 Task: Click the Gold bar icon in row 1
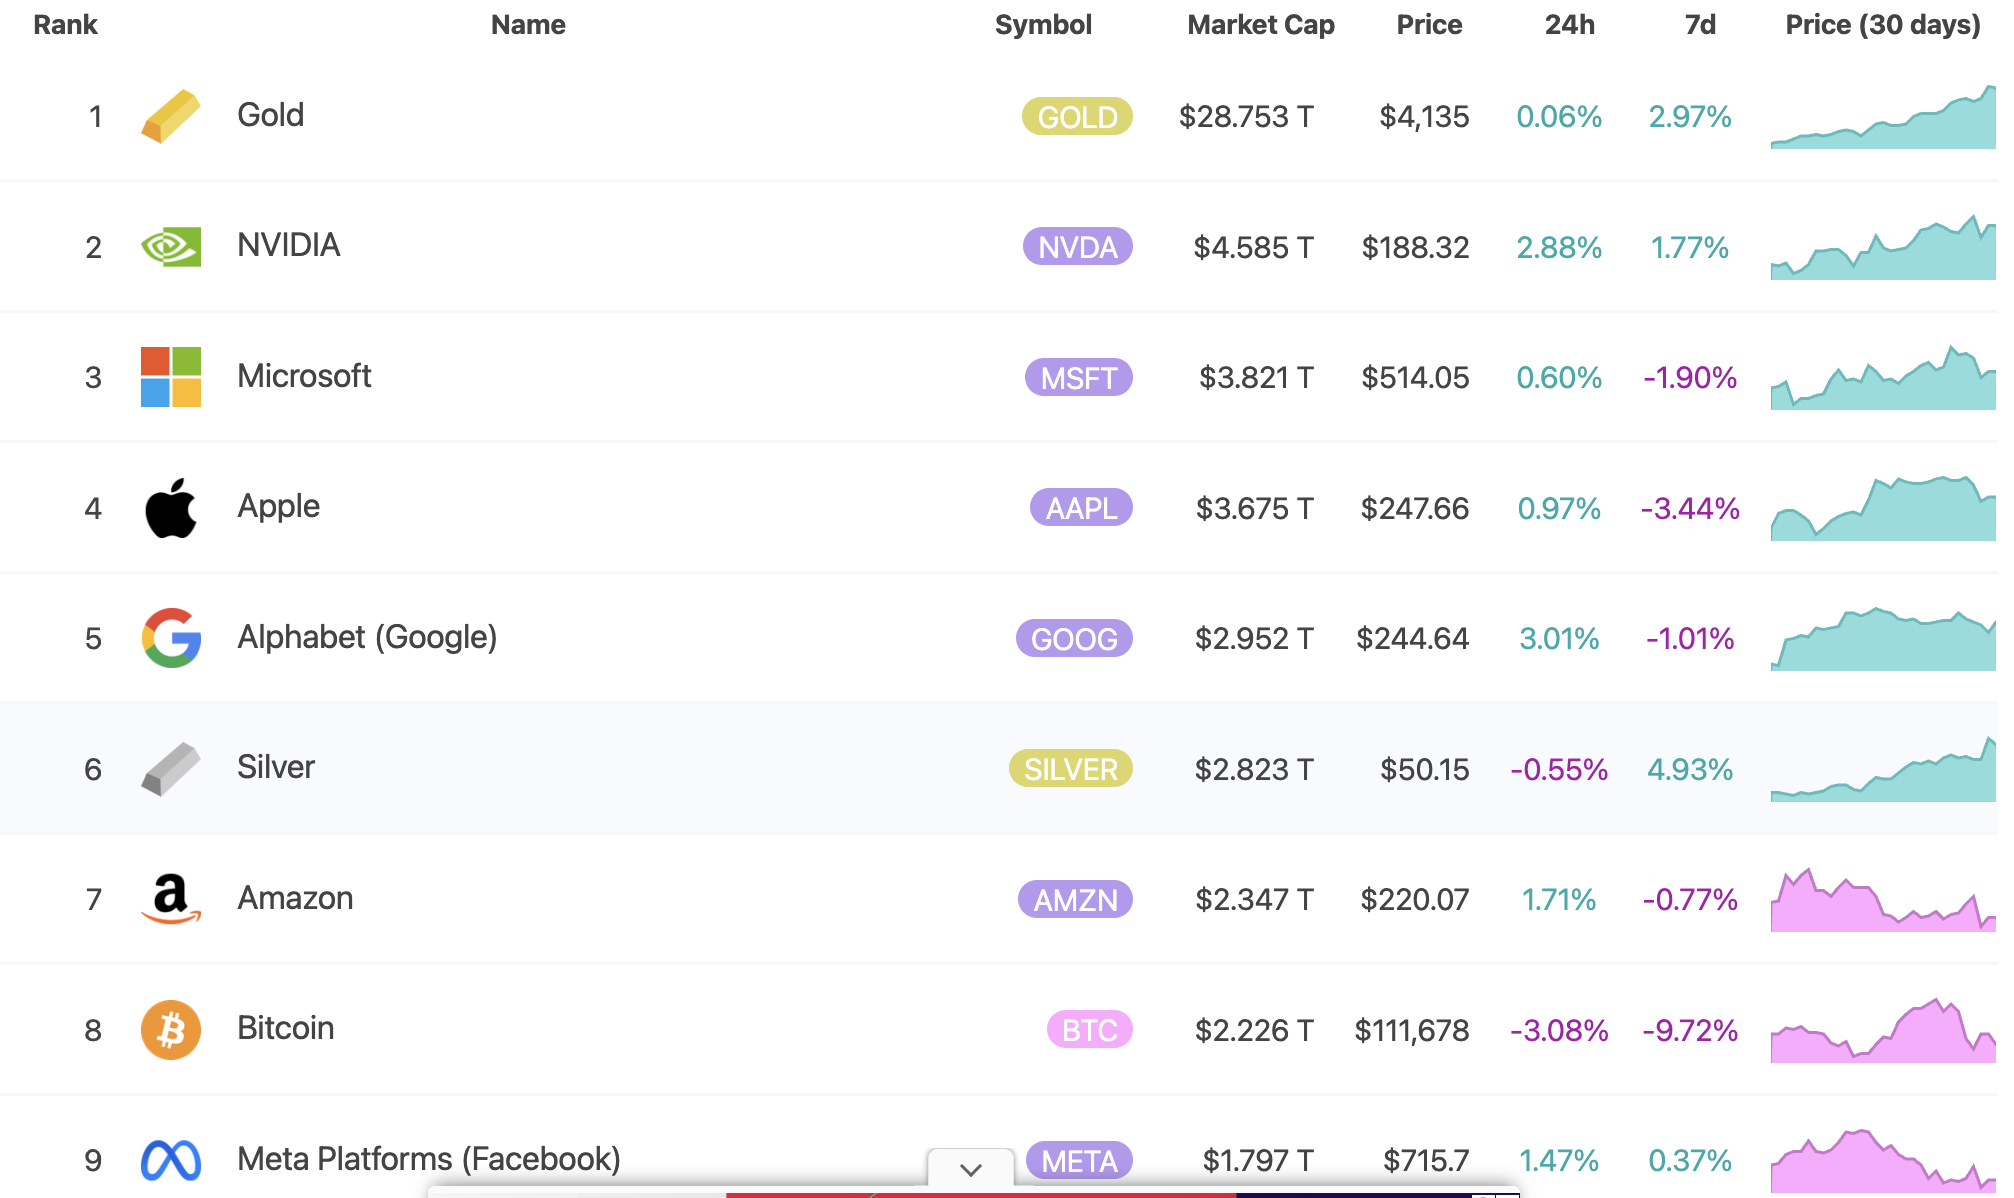point(171,116)
